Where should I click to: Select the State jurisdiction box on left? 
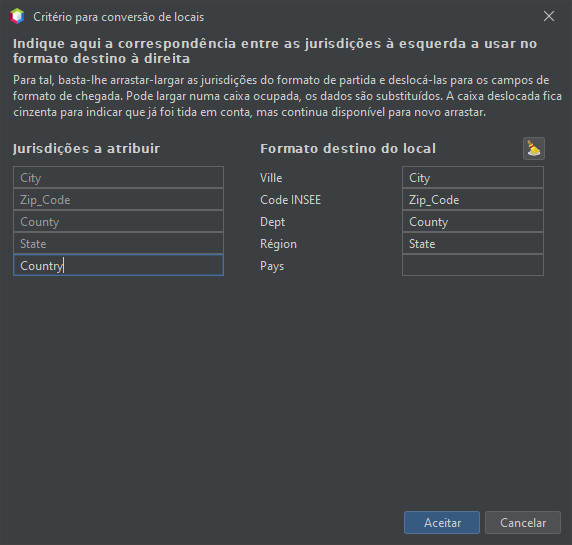(x=119, y=243)
